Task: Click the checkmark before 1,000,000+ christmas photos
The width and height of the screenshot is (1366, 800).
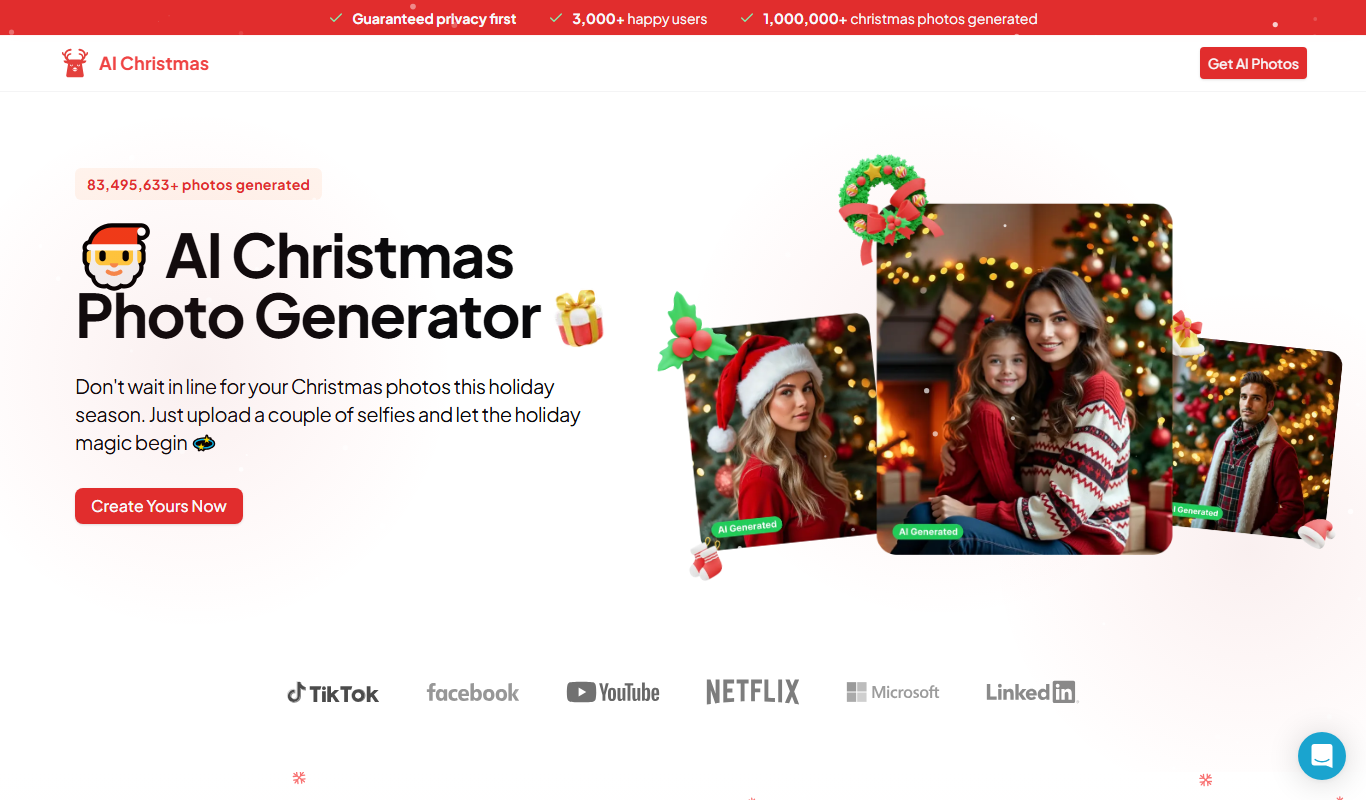Action: [746, 18]
